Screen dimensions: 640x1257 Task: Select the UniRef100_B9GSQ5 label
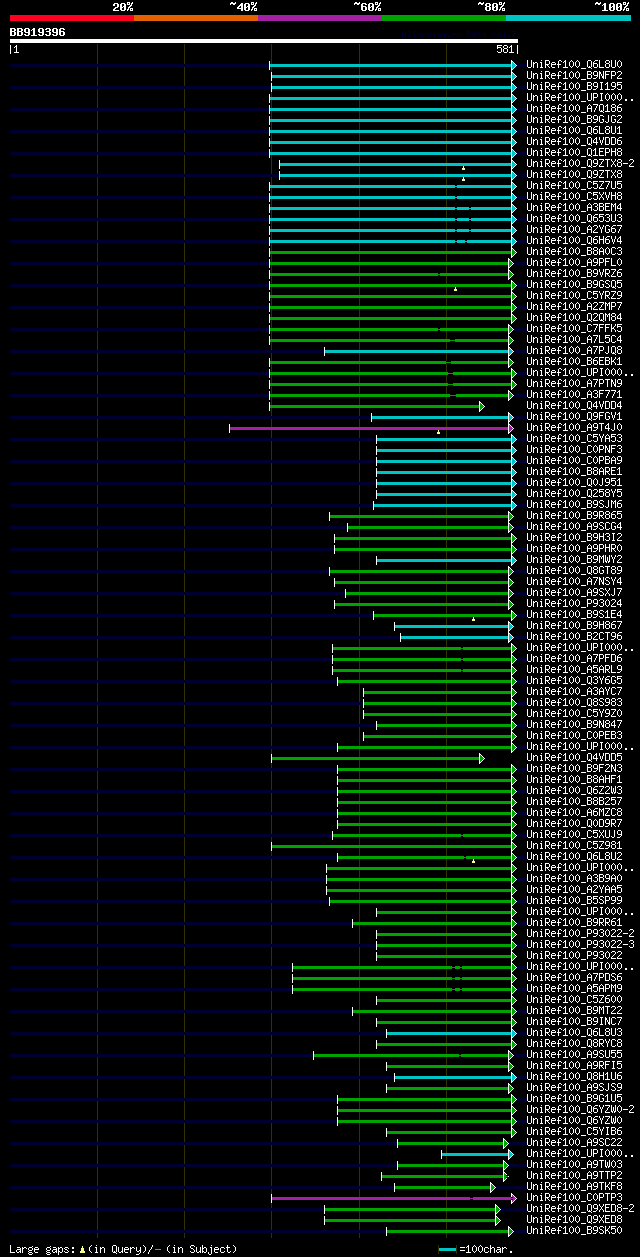point(574,285)
